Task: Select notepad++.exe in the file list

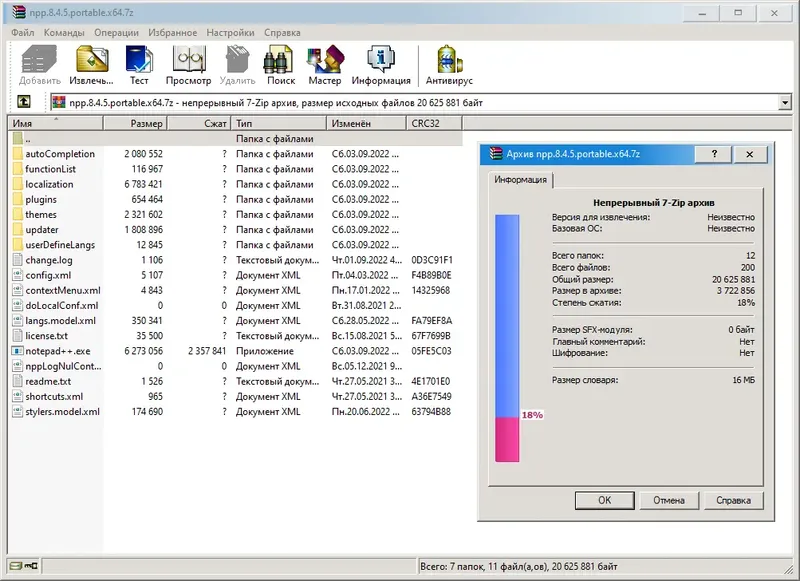Action: pyautogui.click(x=58, y=351)
